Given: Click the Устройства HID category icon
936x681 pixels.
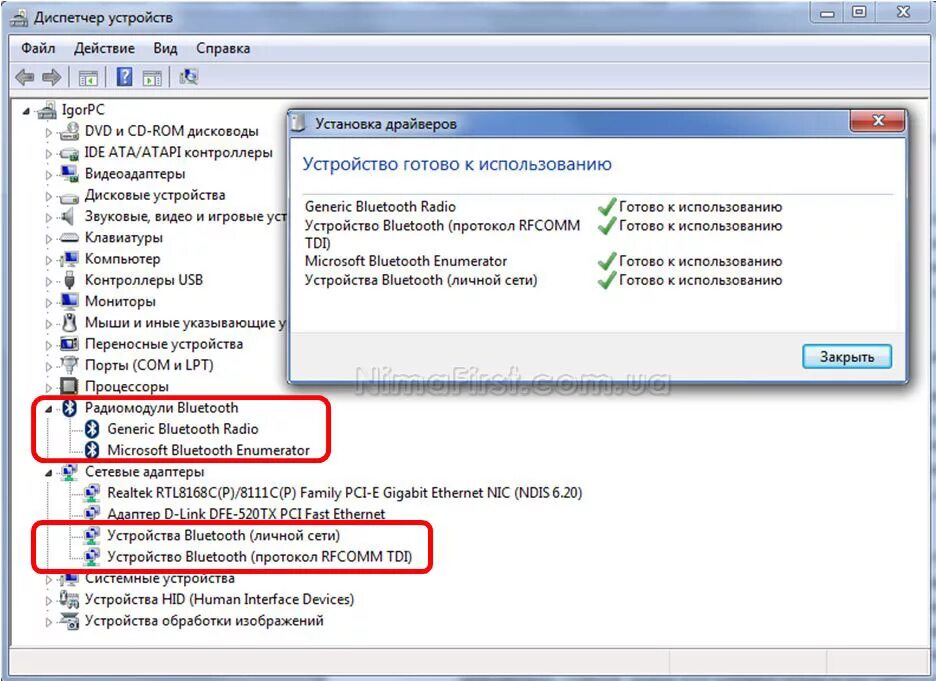Looking at the screenshot, I should (69, 599).
